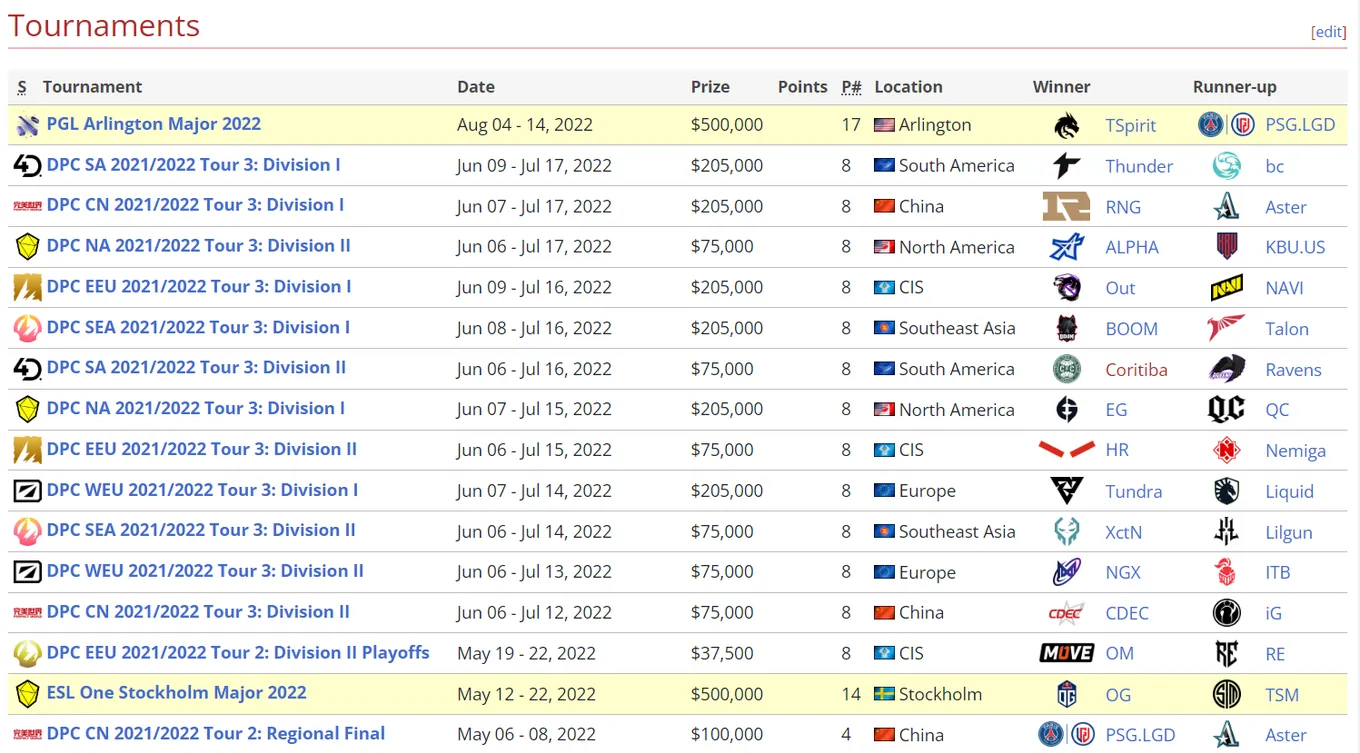Screen dimensions: 1360x753
Task: Select the iG team logo
Action: [1227, 613]
